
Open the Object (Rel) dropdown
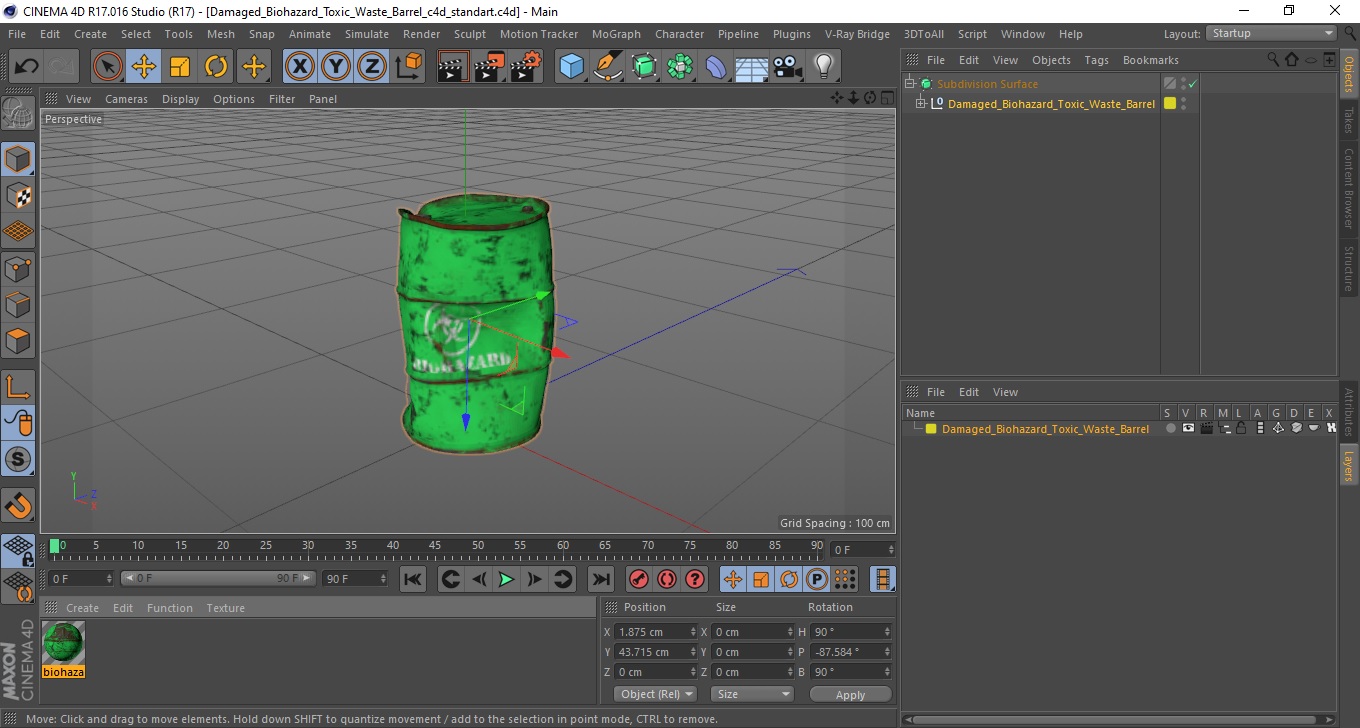click(x=655, y=694)
